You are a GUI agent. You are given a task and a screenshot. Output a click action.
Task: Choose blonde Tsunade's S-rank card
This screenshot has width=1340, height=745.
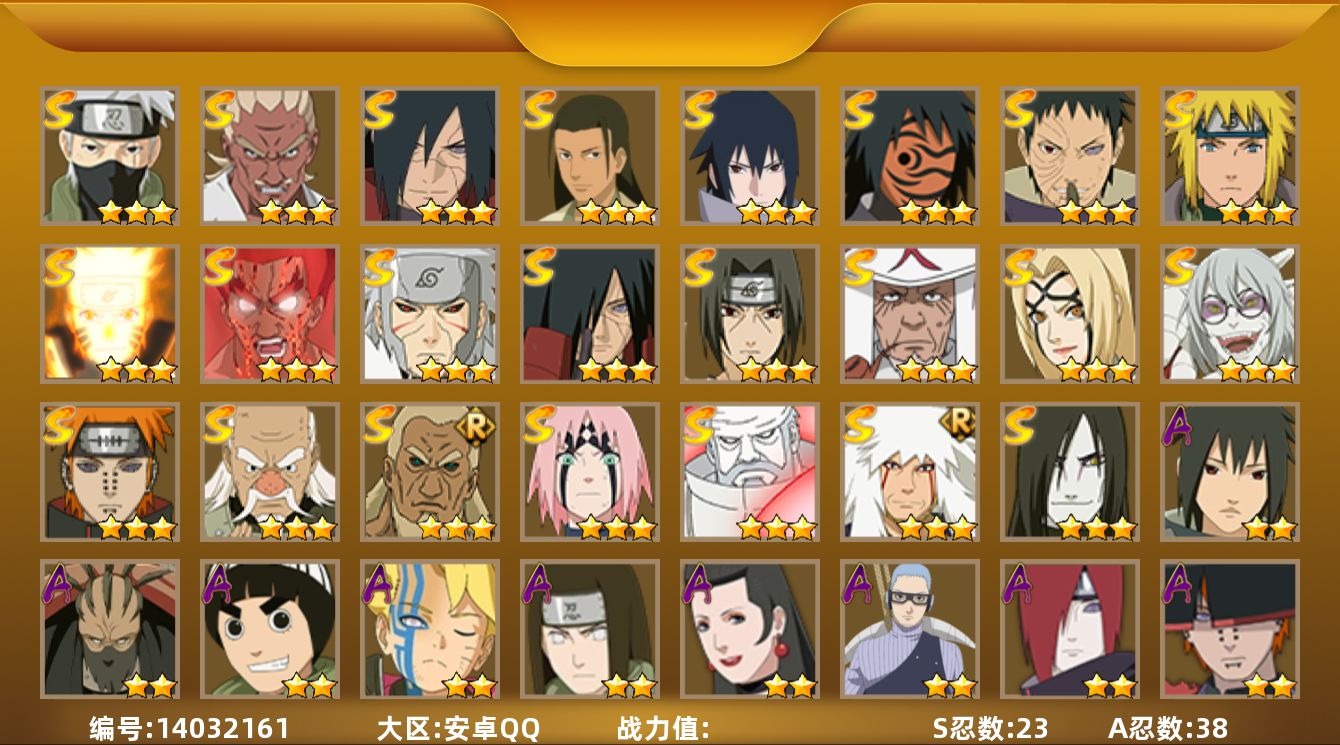pyautogui.click(x=1070, y=314)
